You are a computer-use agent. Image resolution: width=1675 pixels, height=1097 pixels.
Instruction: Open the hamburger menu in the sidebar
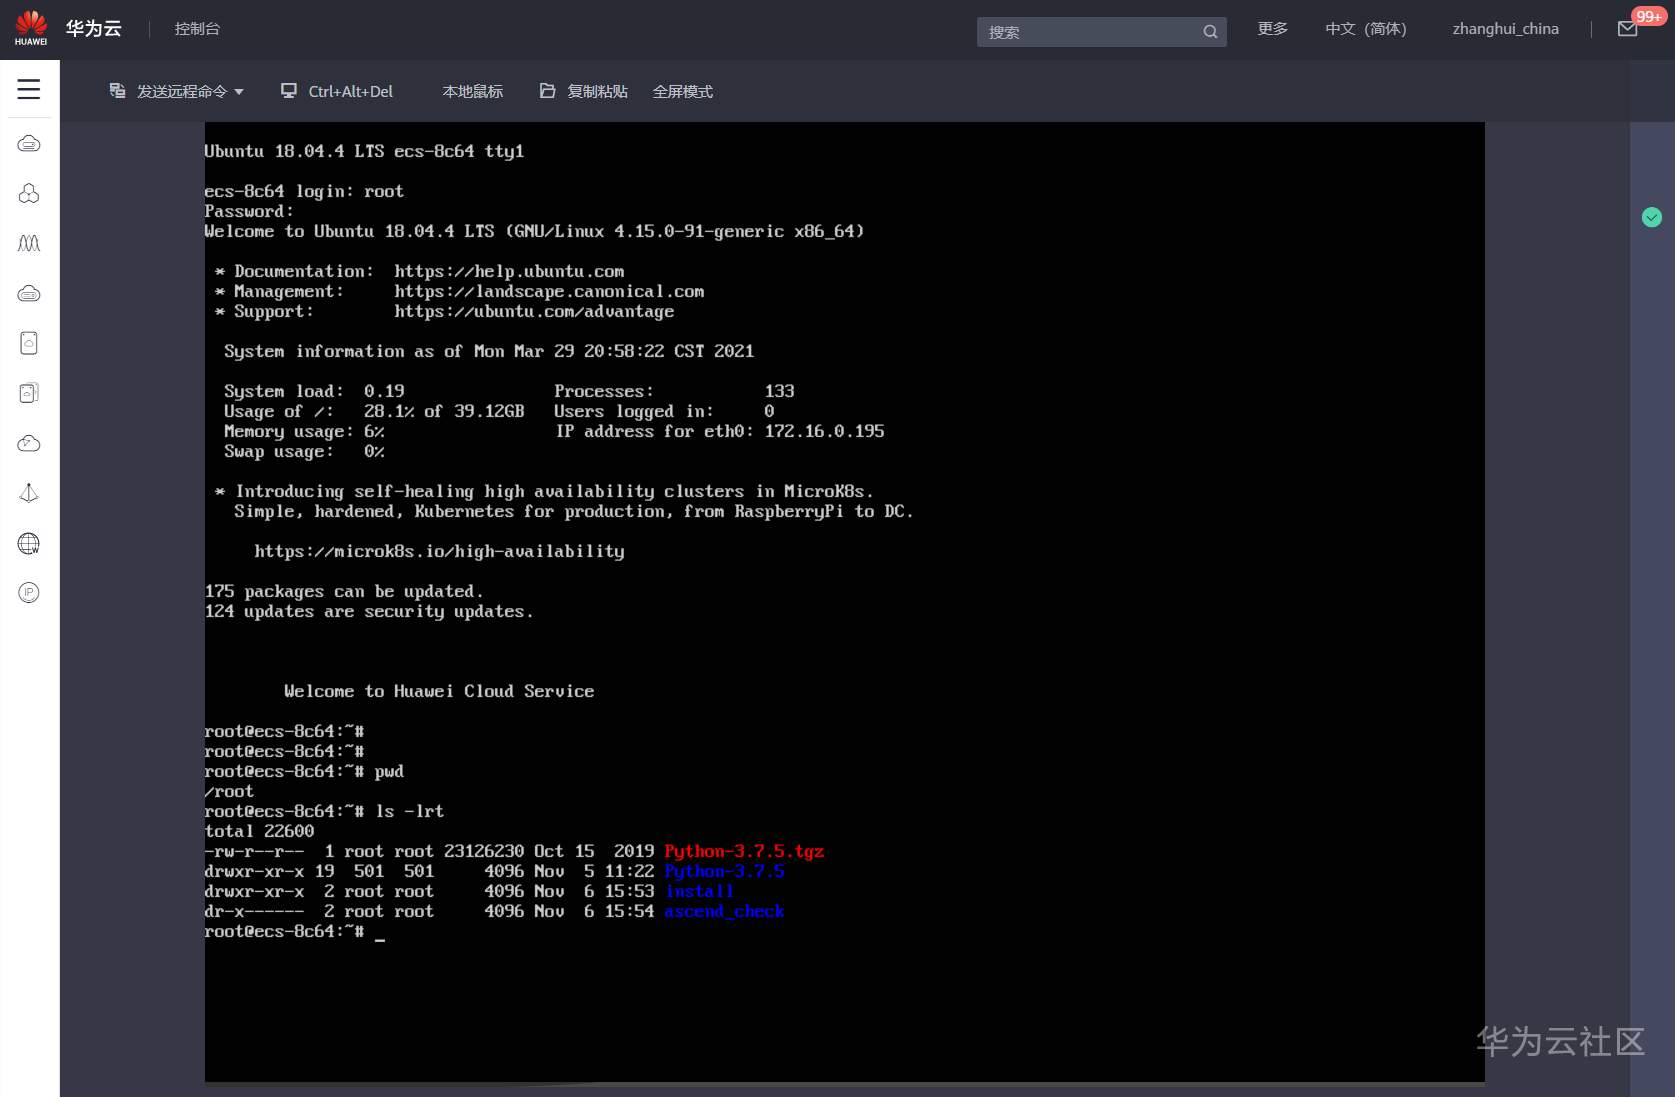click(x=29, y=90)
